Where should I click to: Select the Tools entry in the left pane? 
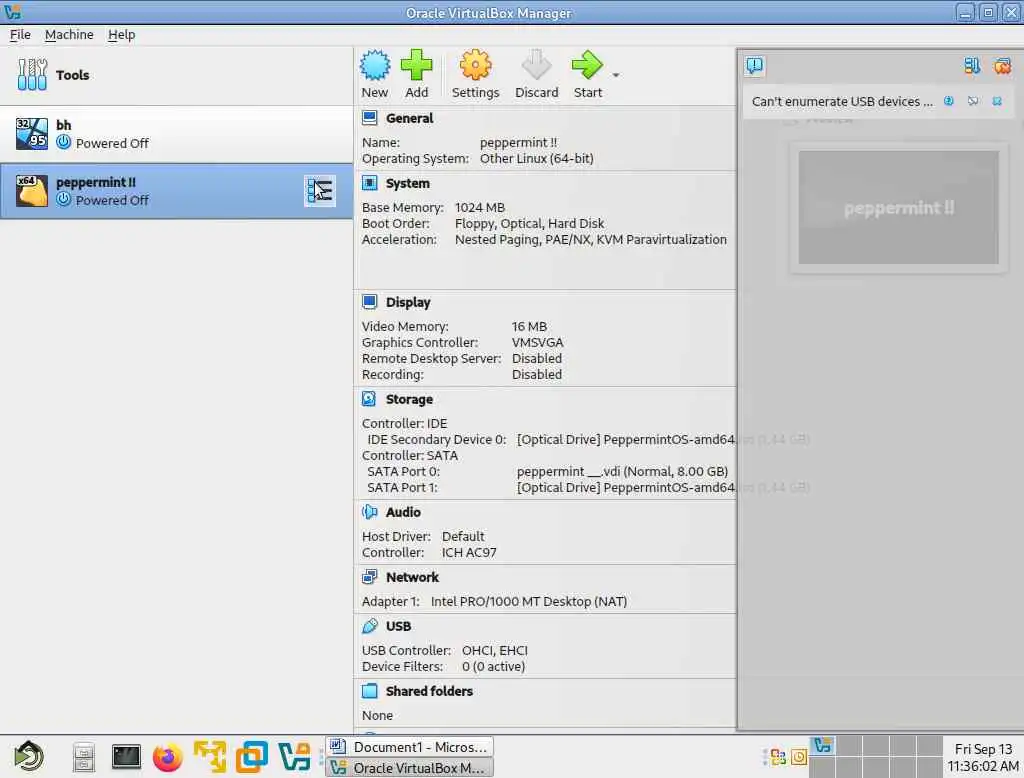[176, 75]
